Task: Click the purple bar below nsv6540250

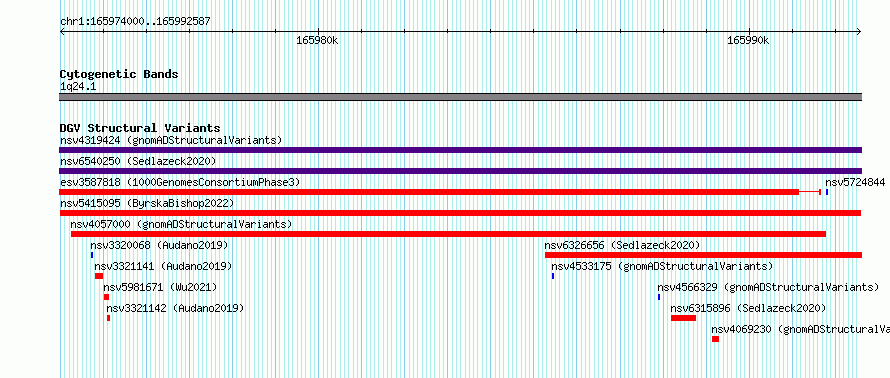Action: (460, 171)
